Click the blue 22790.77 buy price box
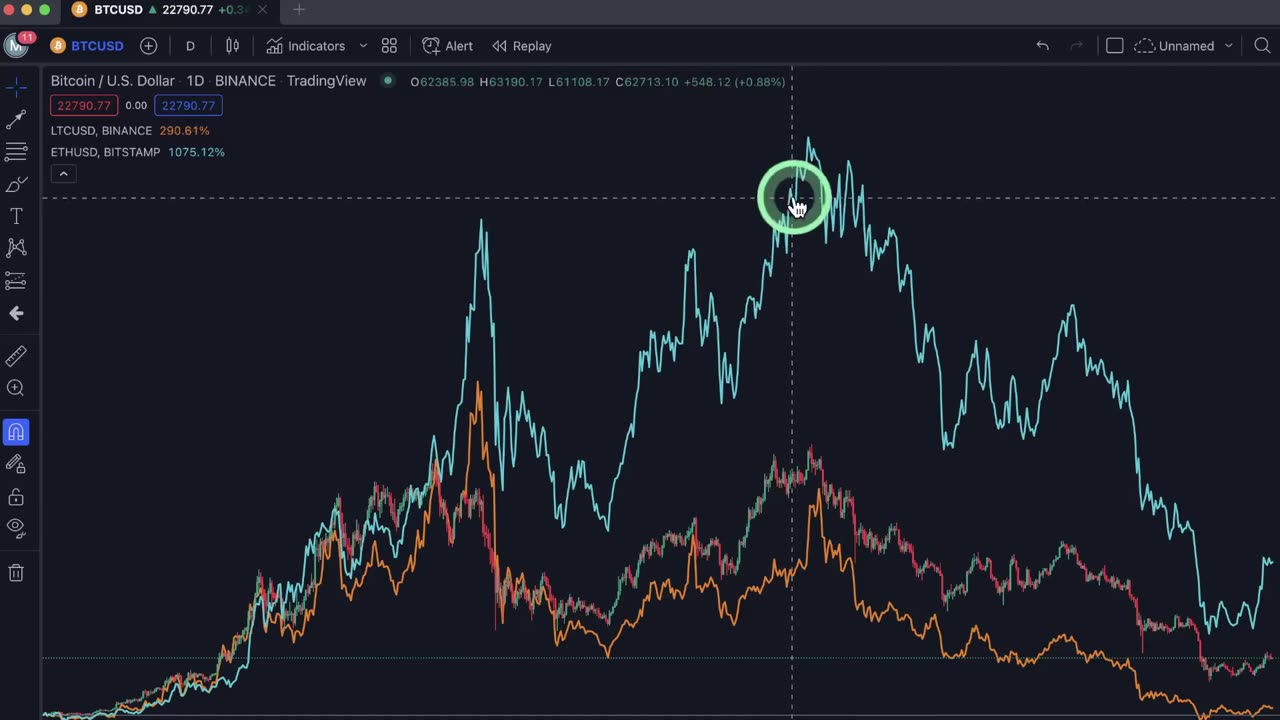This screenshot has height=720, width=1280. coord(188,106)
